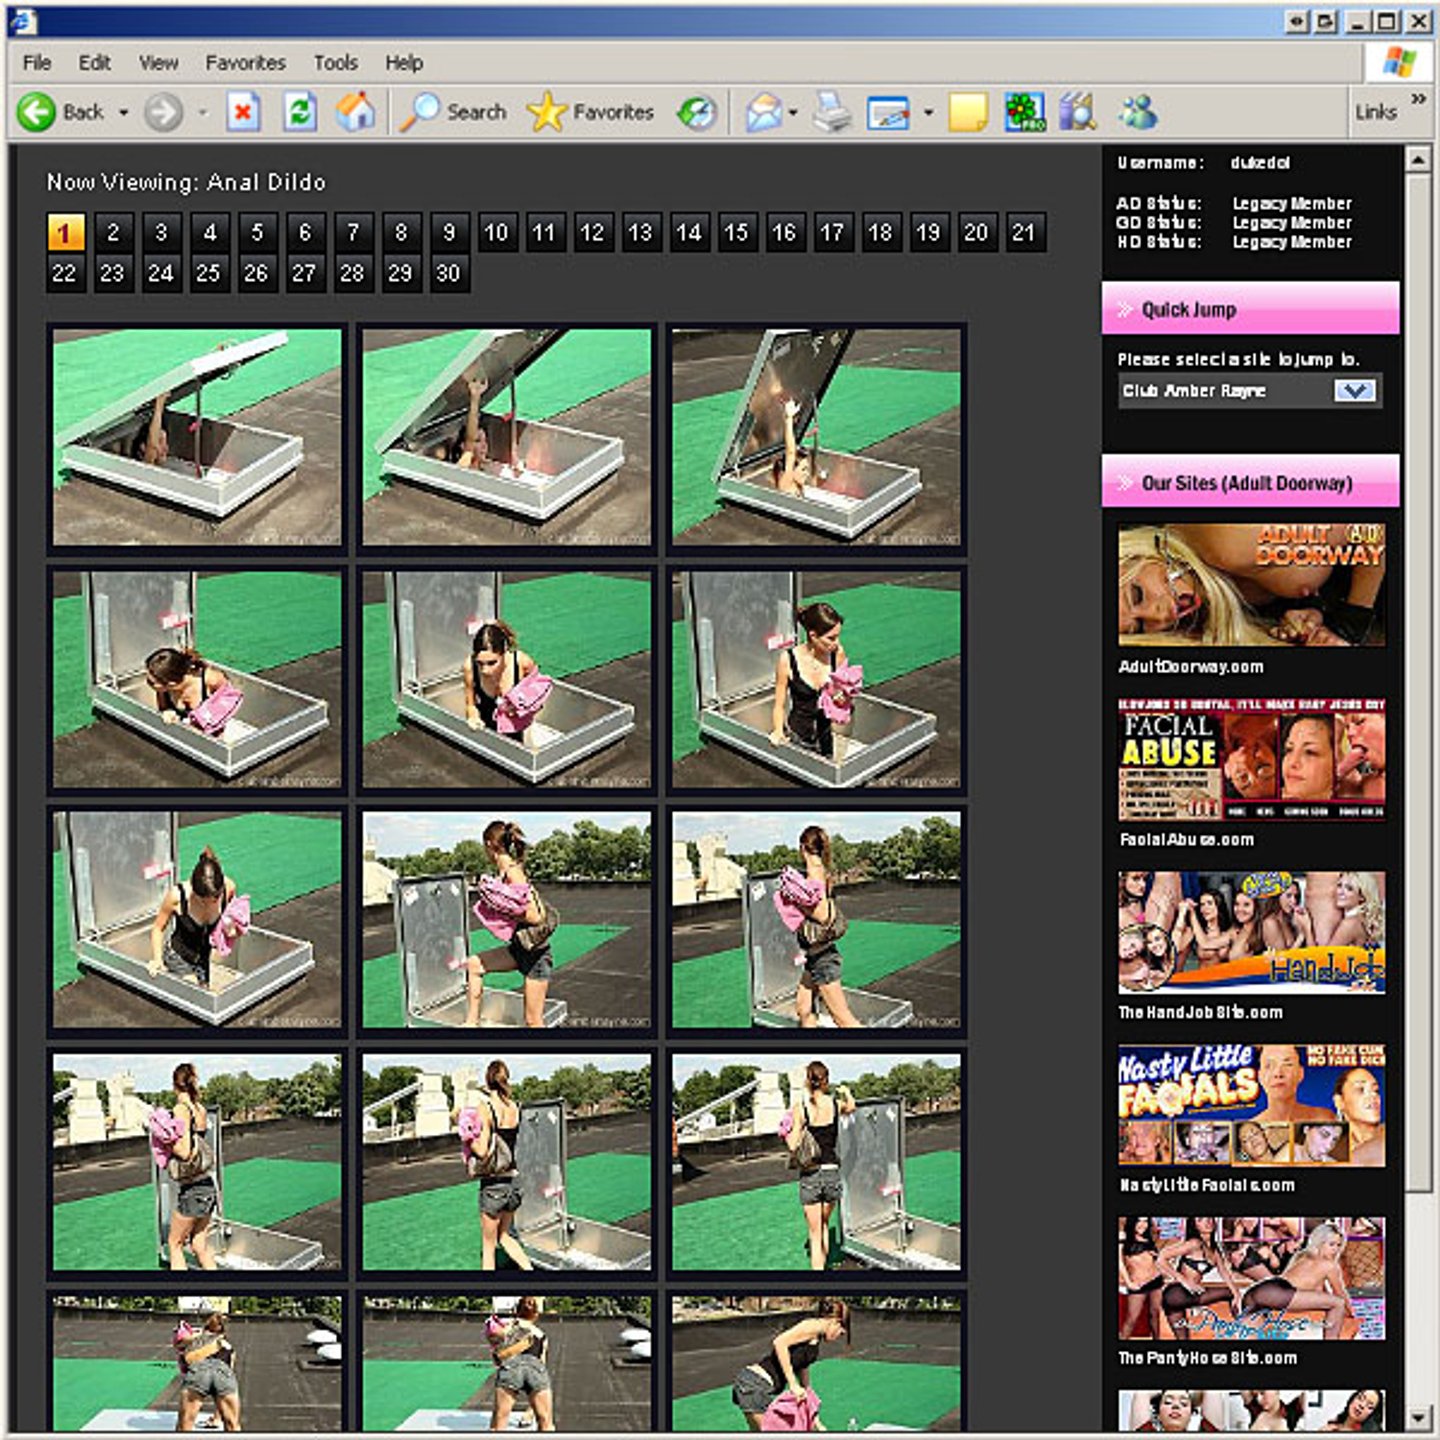Jump to gallery page 30
Screen dimensions: 1440x1440
pyautogui.click(x=448, y=273)
